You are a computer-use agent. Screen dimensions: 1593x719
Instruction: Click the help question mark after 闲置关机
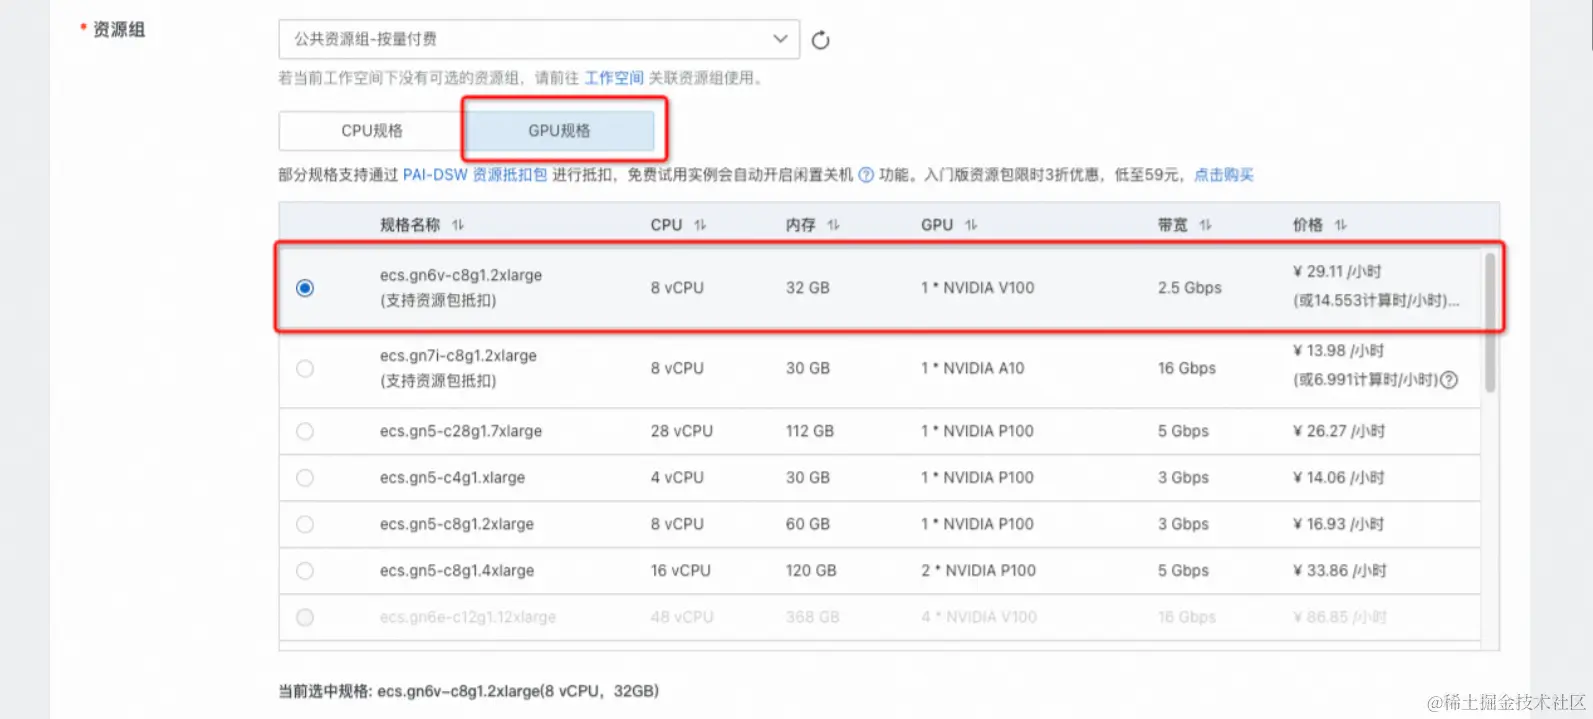pos(866,175)
